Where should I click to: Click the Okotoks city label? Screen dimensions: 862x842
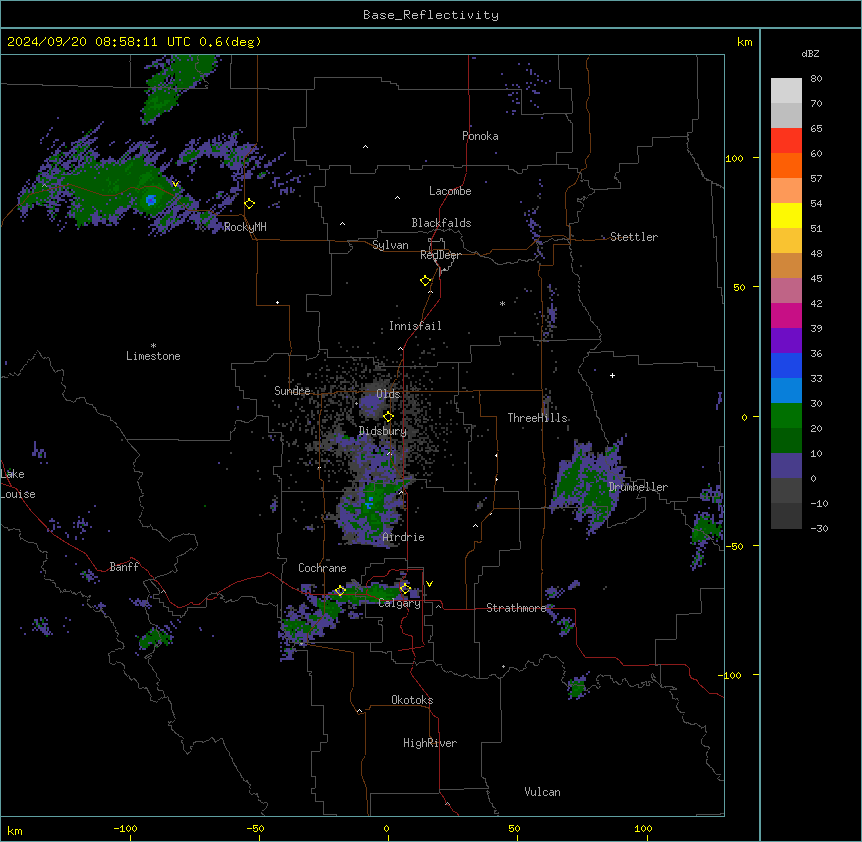pos(412,700)
